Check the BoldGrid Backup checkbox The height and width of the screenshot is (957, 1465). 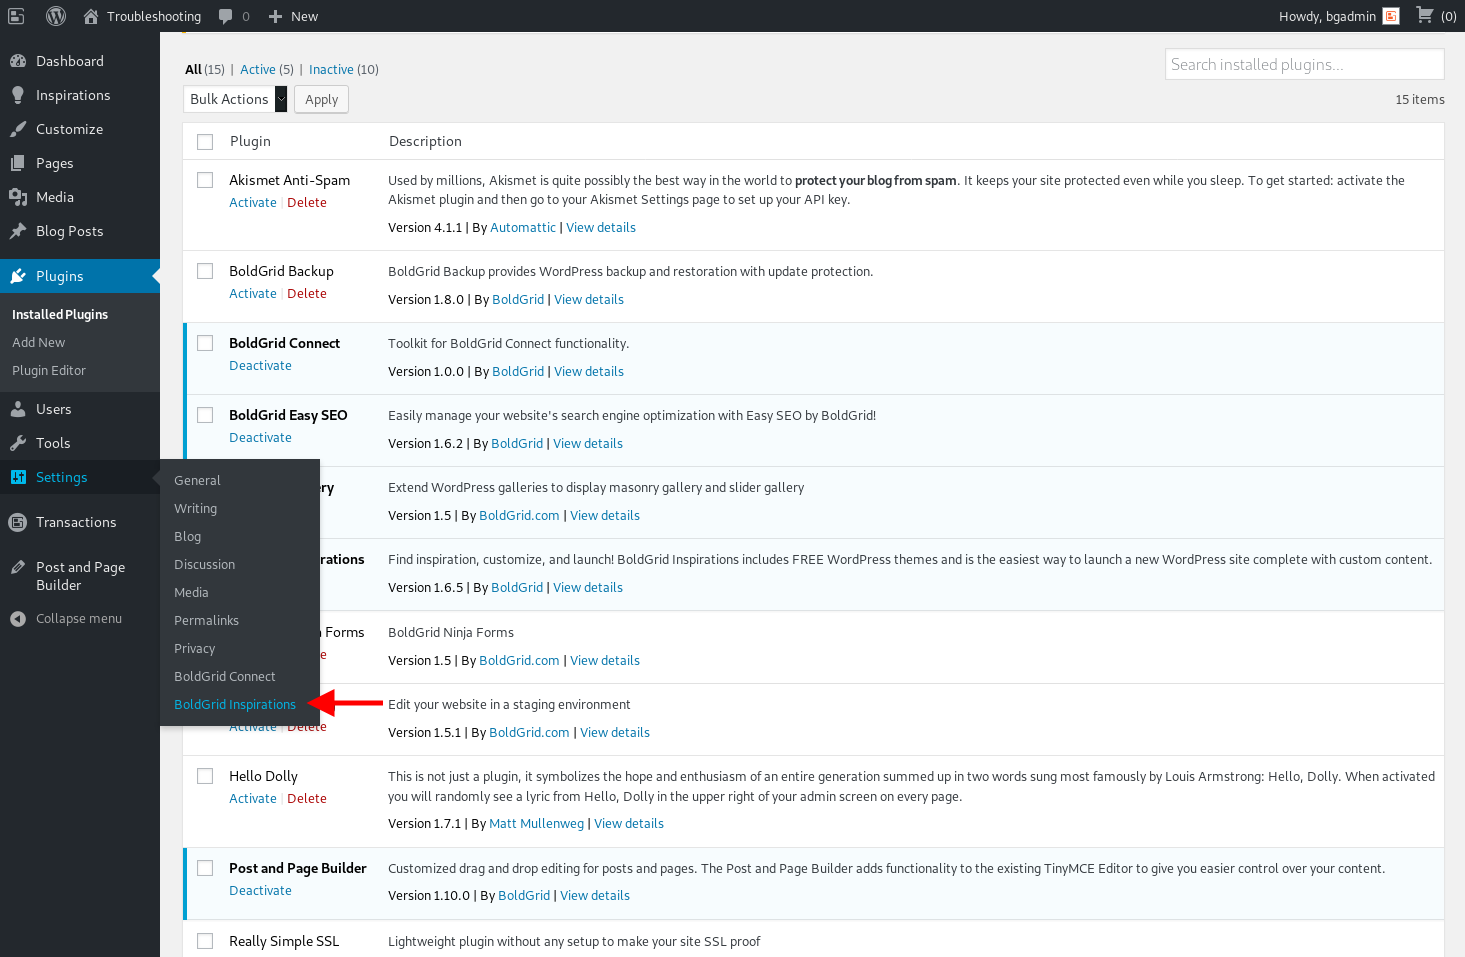(205, 271)
